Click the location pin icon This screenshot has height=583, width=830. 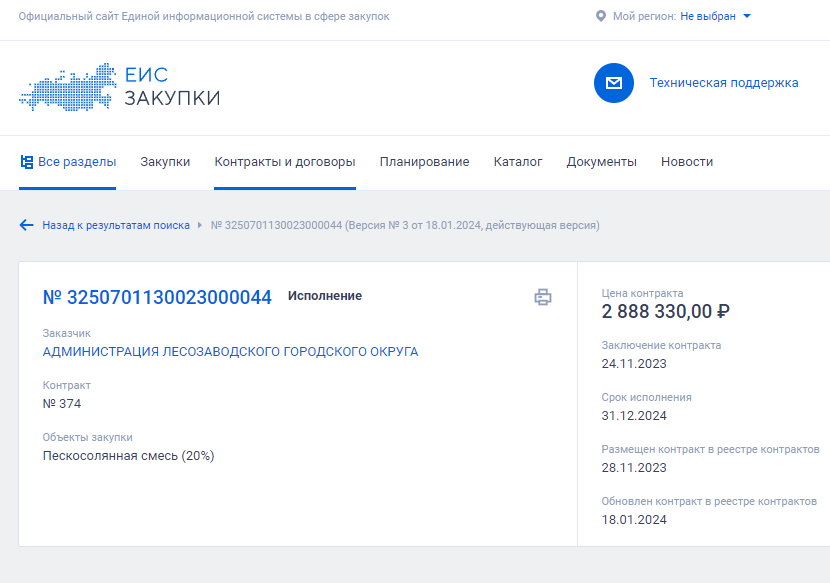(x=601, y=16)
